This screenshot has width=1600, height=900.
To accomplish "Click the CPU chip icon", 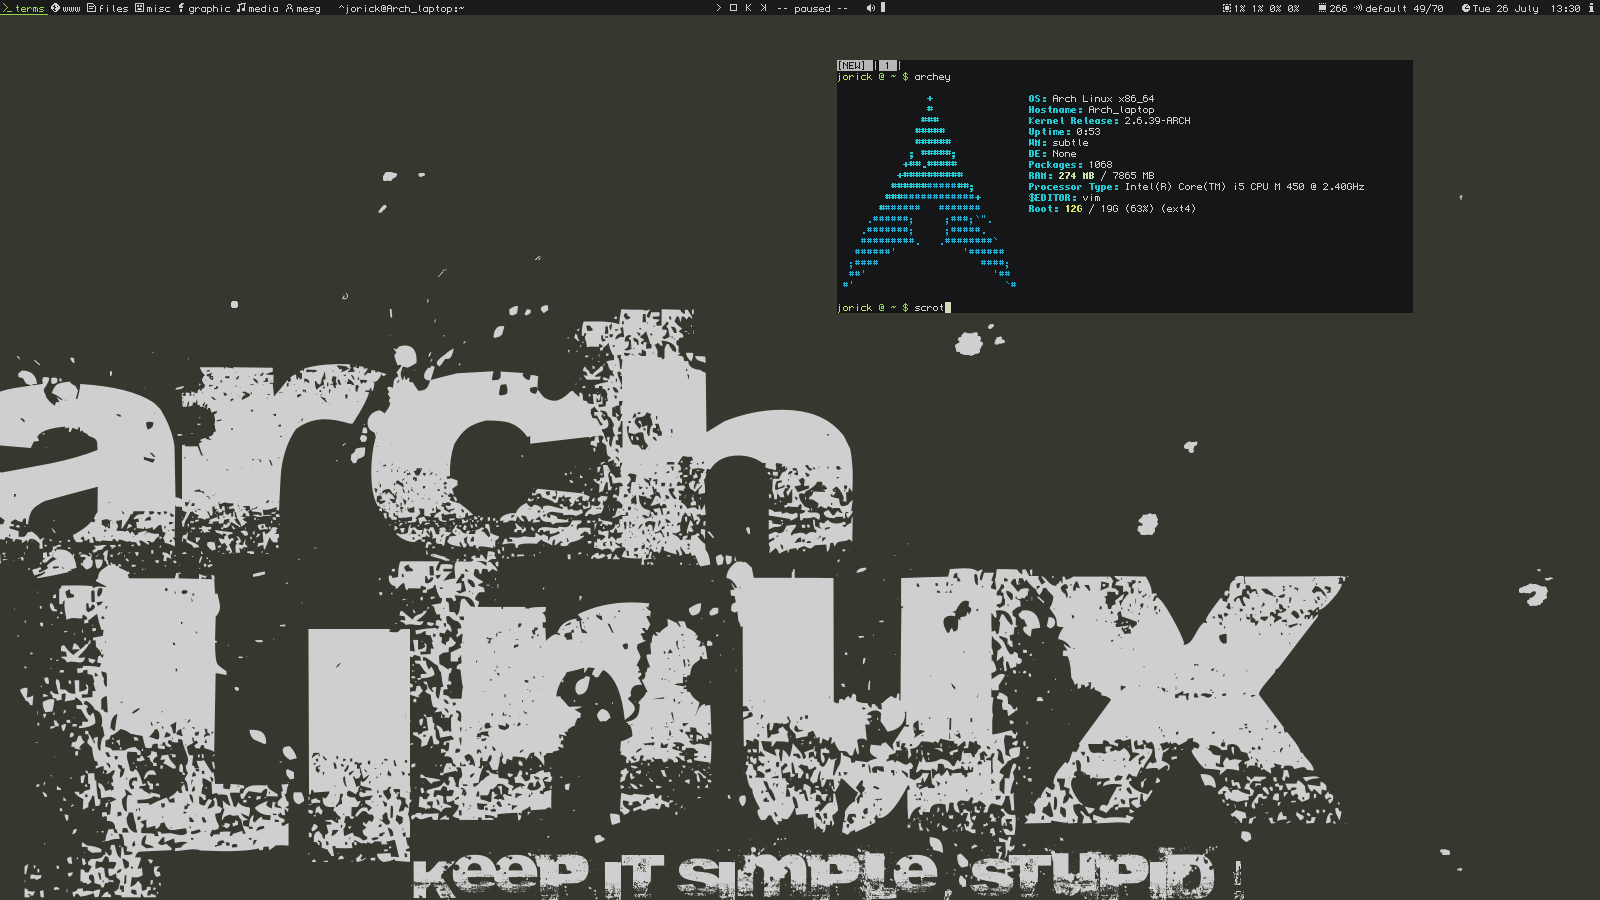I will [x=1227, y=8].
